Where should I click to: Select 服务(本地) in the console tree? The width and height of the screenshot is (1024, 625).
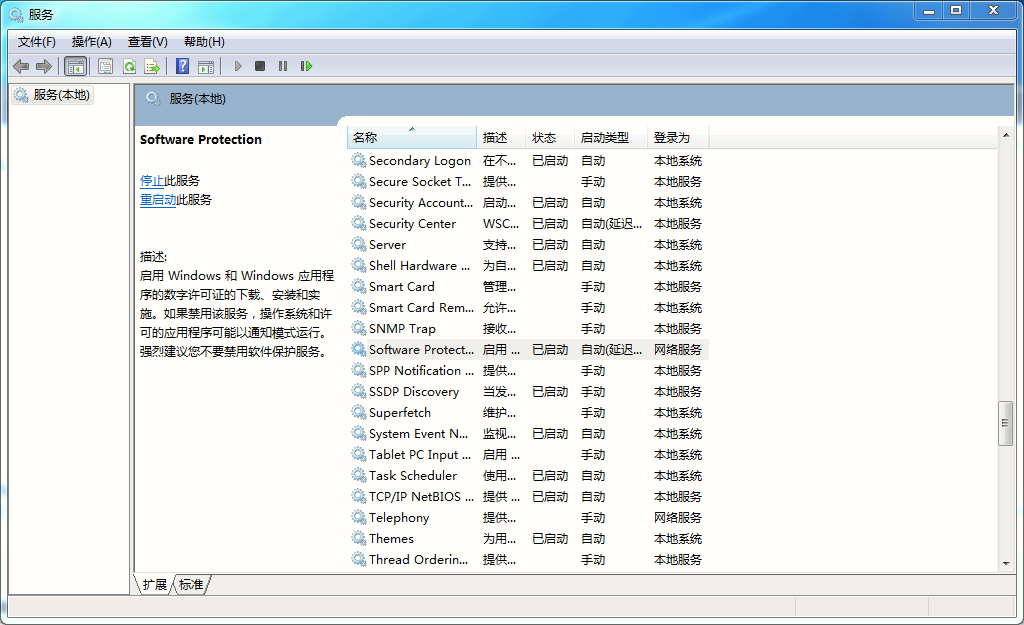pos(61,95)
